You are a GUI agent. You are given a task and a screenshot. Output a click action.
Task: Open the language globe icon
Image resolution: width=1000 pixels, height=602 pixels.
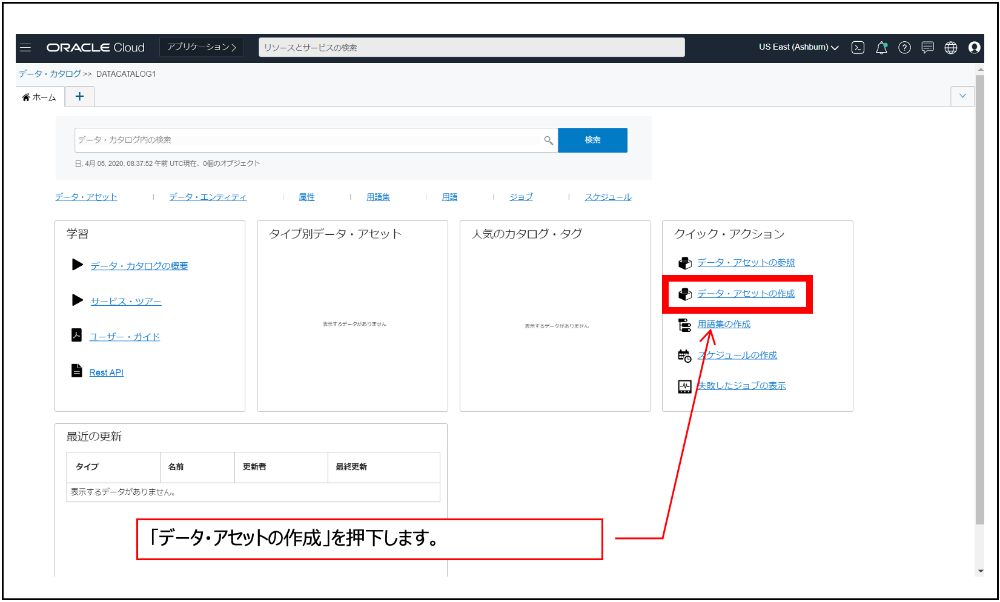951,48
